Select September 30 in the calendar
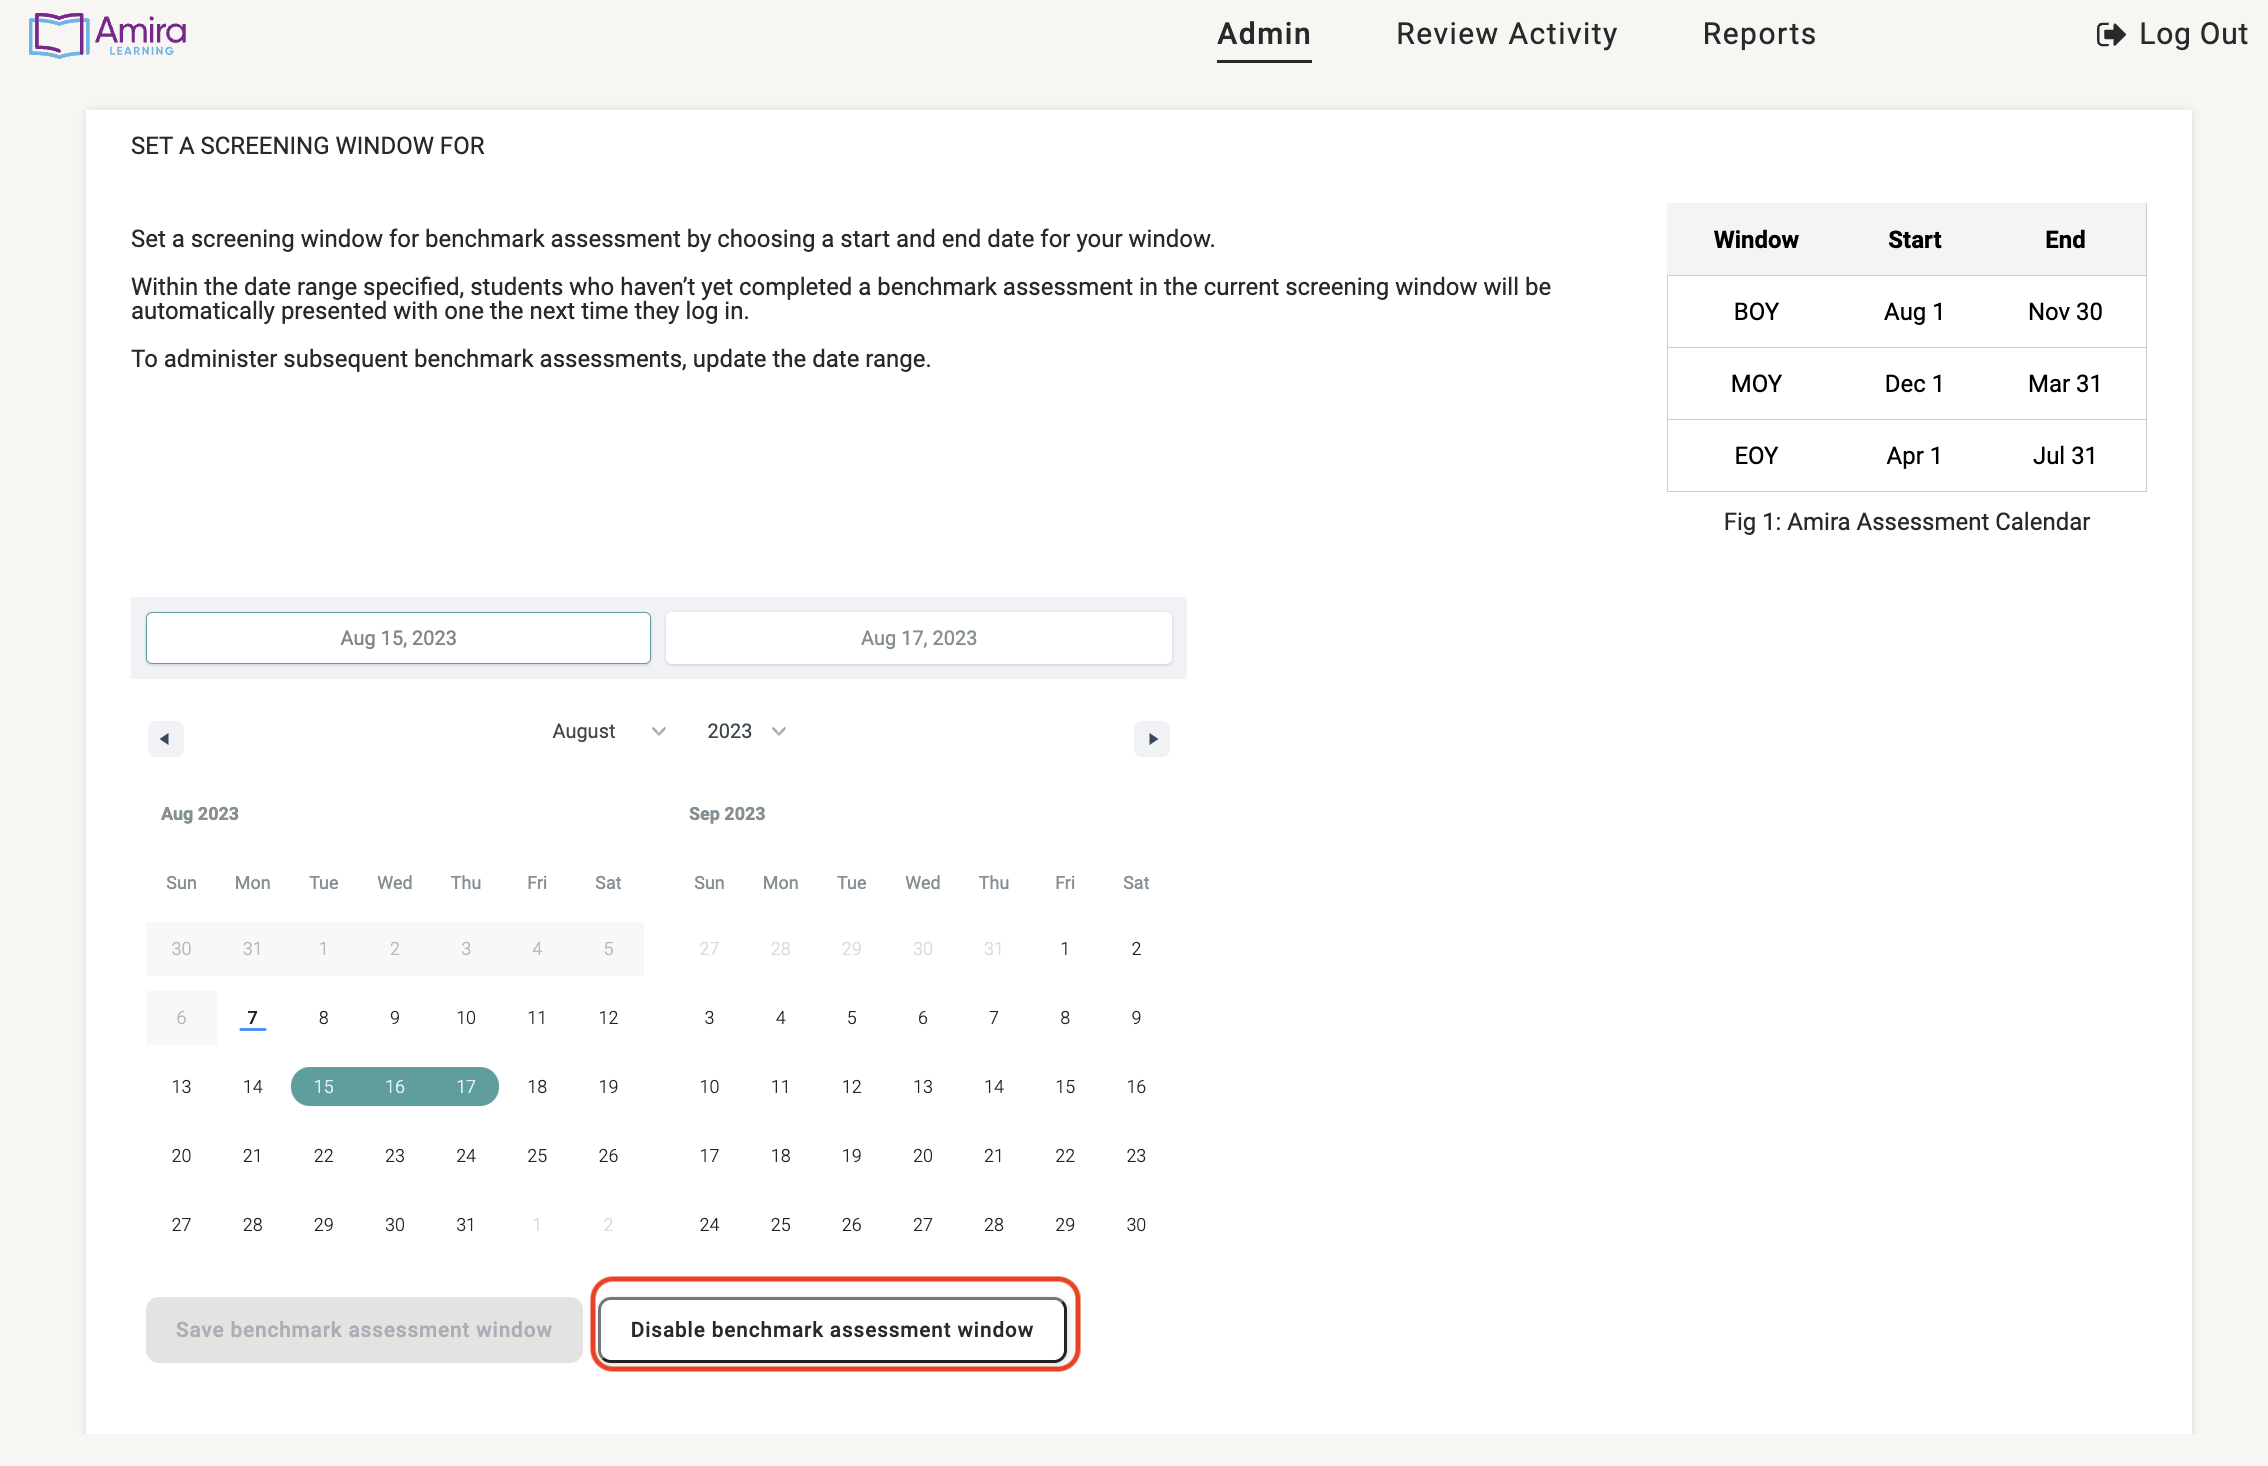 tap(1136, 1225)
